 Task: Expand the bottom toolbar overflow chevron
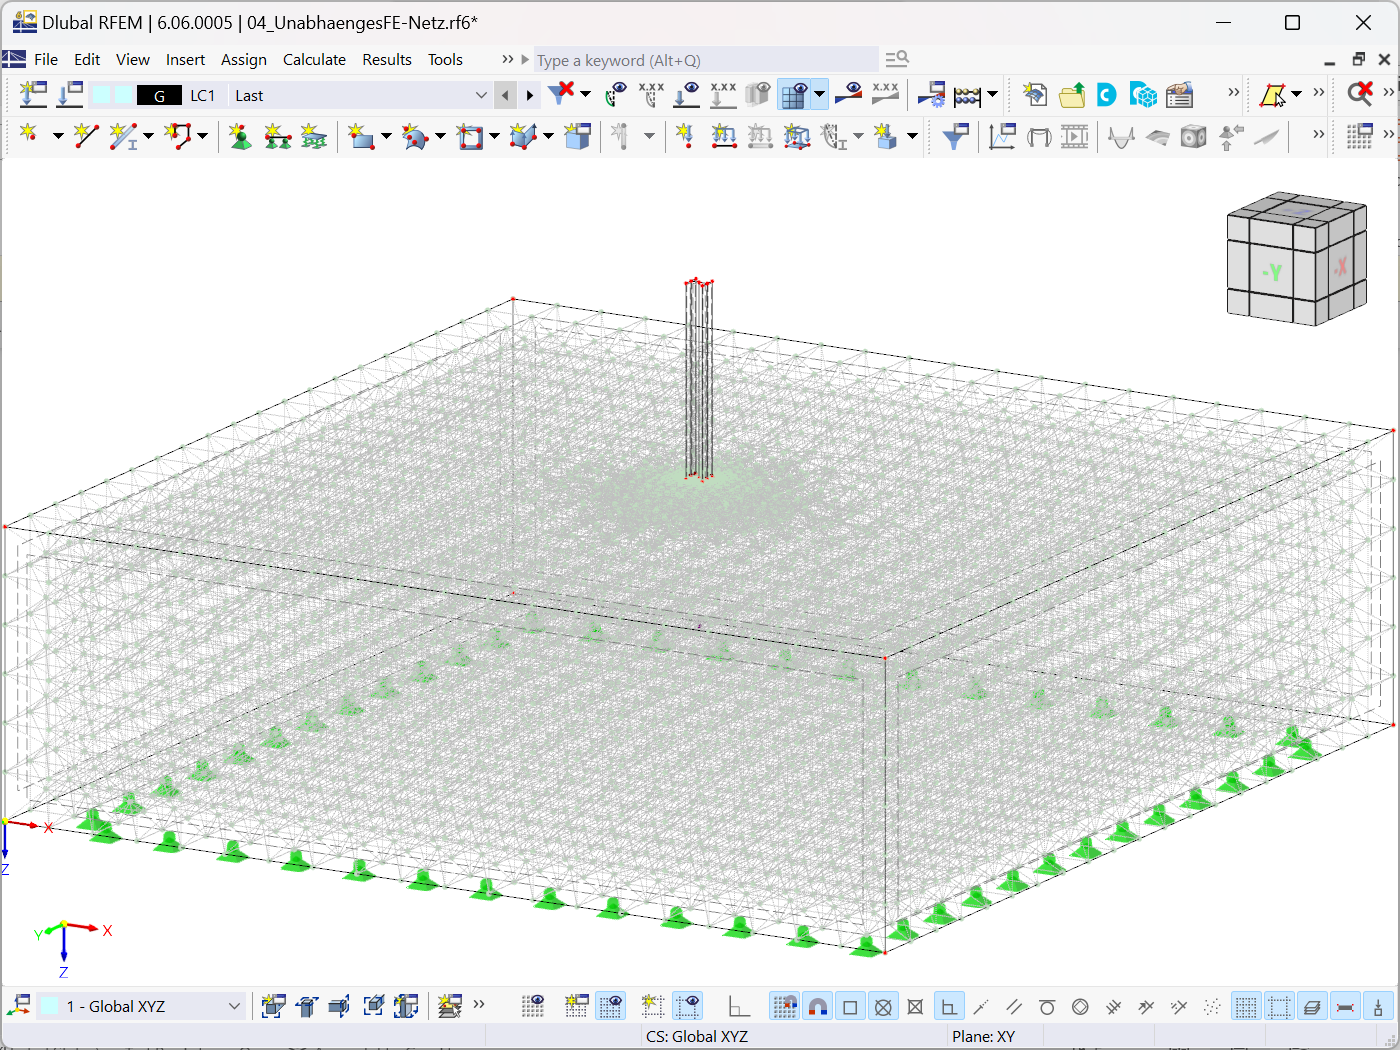pos(479,1005)
